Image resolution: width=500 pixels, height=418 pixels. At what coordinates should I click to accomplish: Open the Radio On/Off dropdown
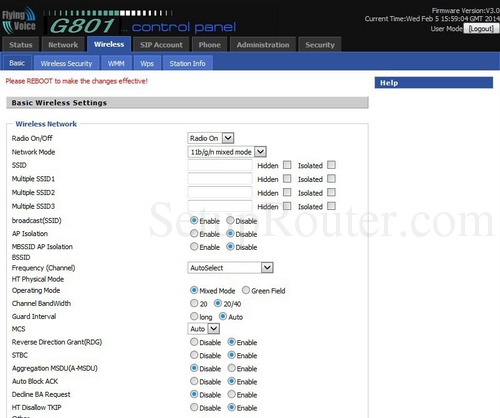(x=211, y=138)
